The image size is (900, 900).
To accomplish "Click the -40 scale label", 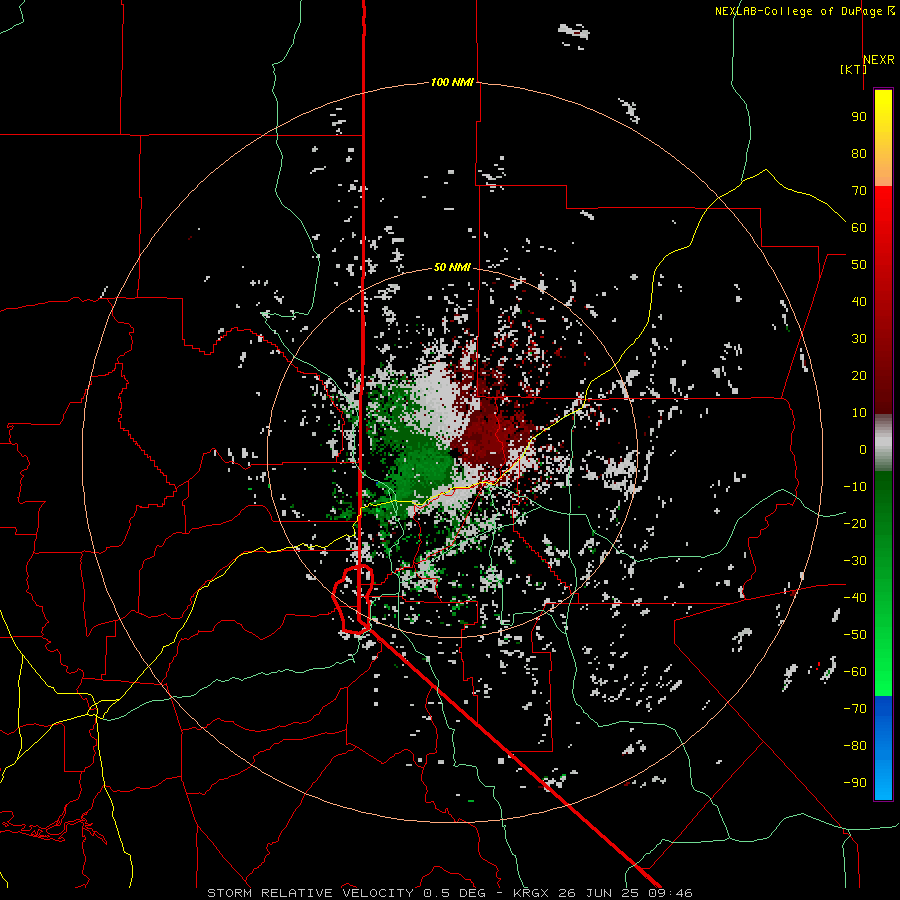I will click(855, 598).
